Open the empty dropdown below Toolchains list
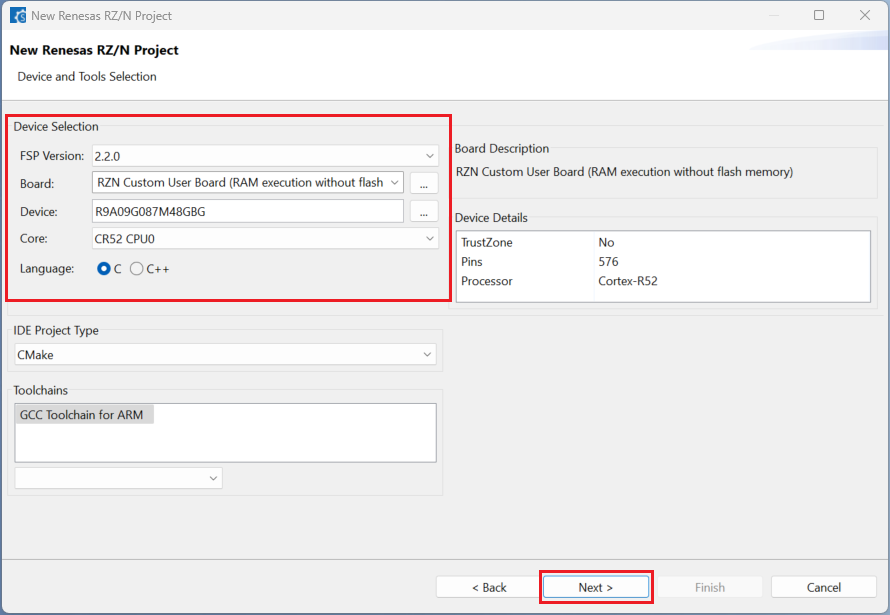The image size is (890, 615). coord(119,478)
